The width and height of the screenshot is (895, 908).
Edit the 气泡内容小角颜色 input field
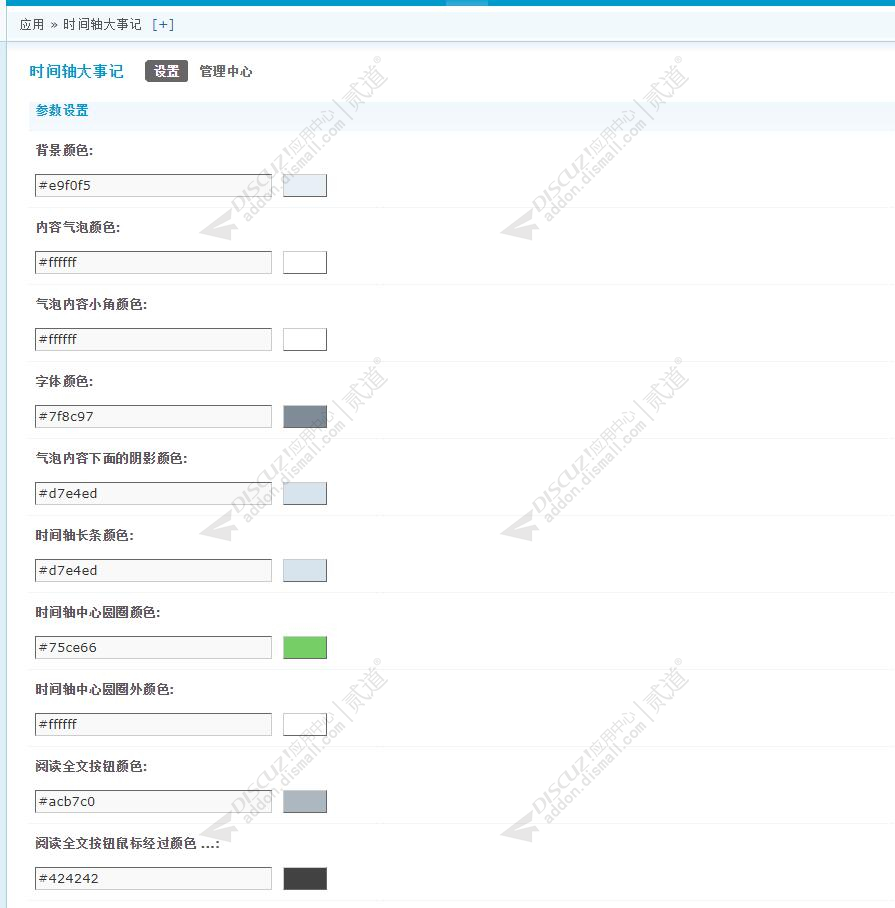click(153, 339)
